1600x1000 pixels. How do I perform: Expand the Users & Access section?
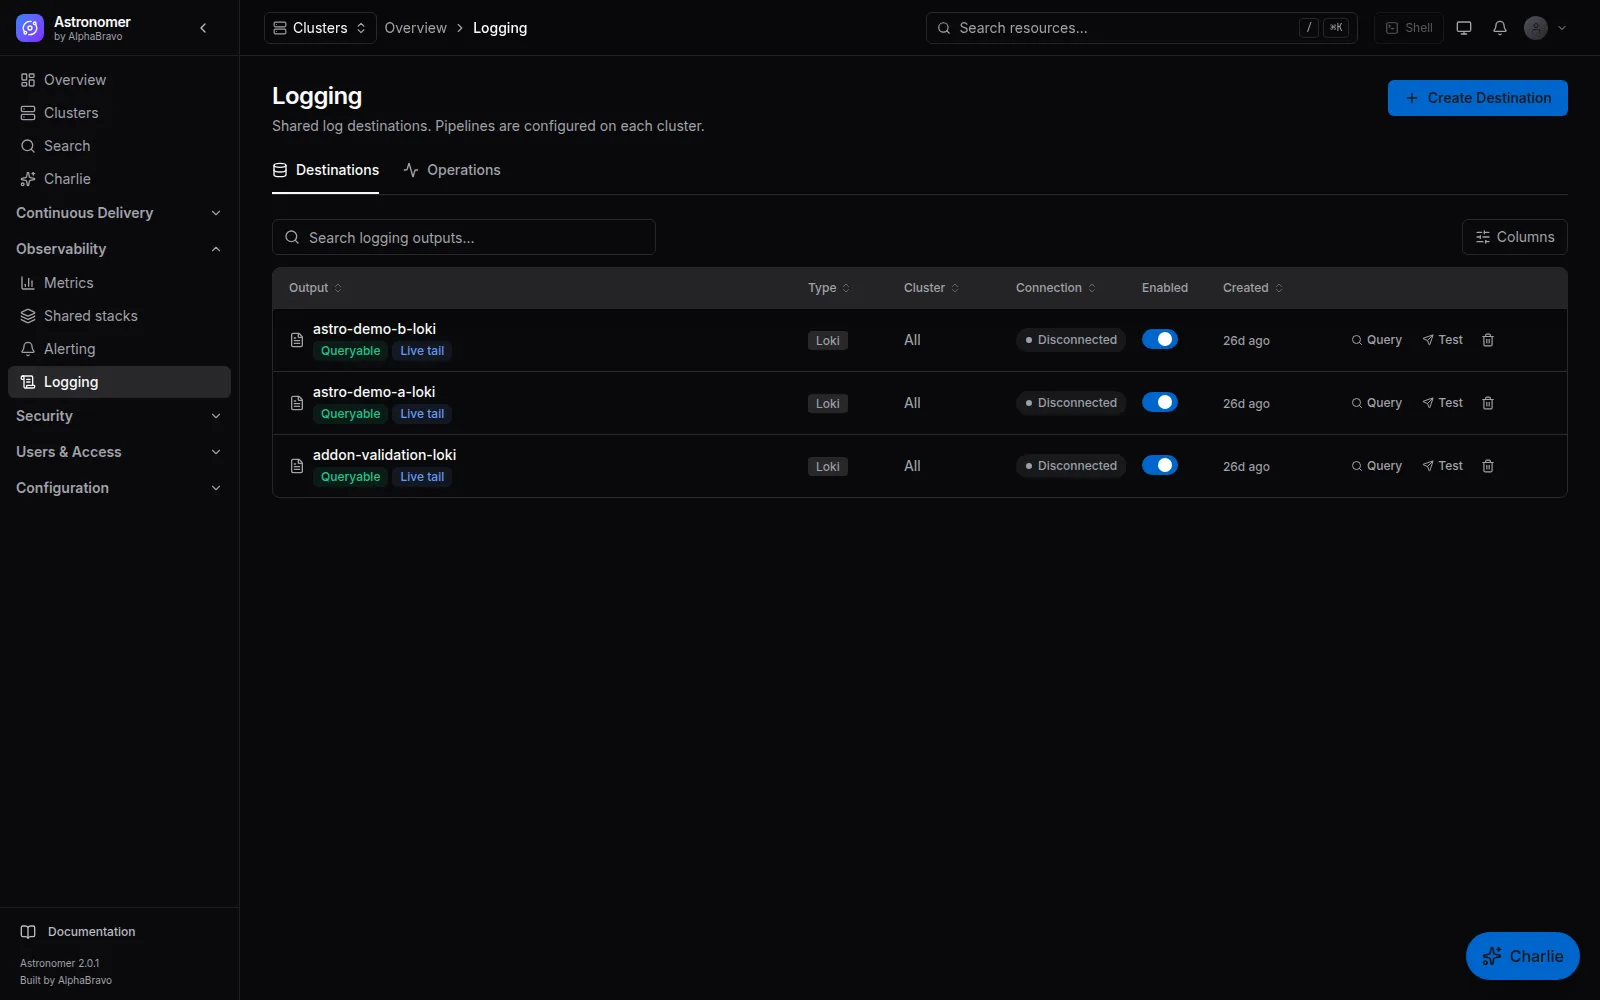(x=119, y=452)
